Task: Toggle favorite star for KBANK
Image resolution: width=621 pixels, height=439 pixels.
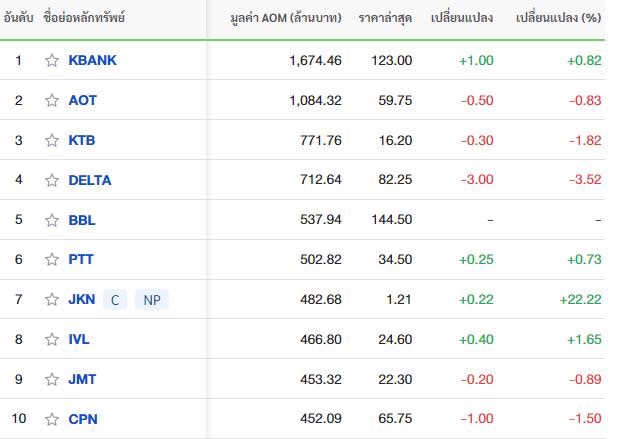Action: point(52,61)
